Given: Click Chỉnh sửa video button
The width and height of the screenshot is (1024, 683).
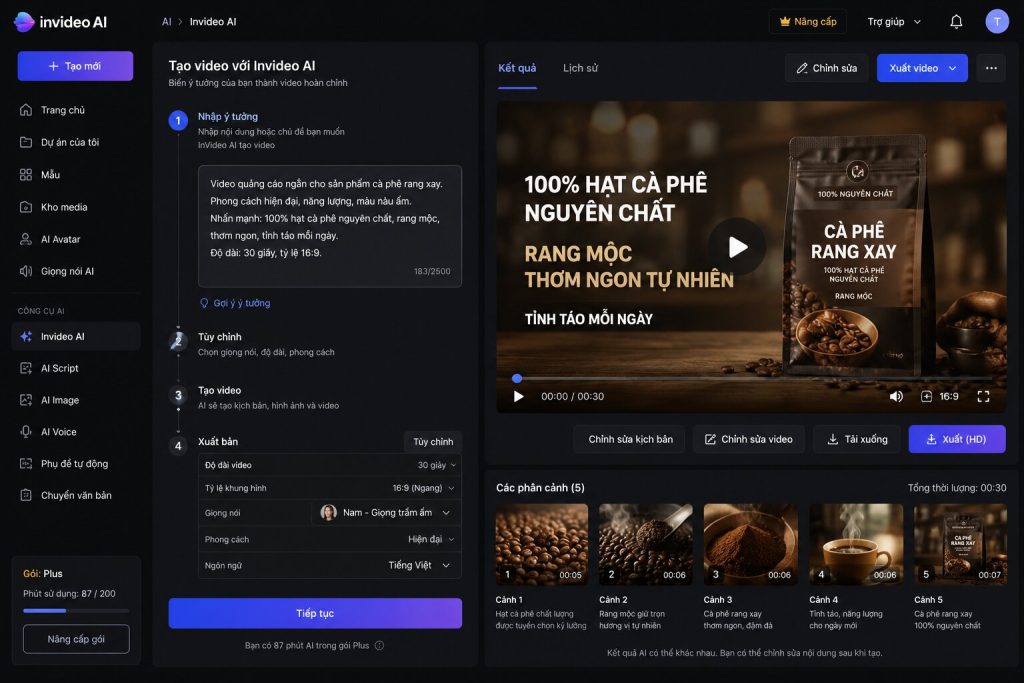Looking at the screenshot, I should coord(748,439).
